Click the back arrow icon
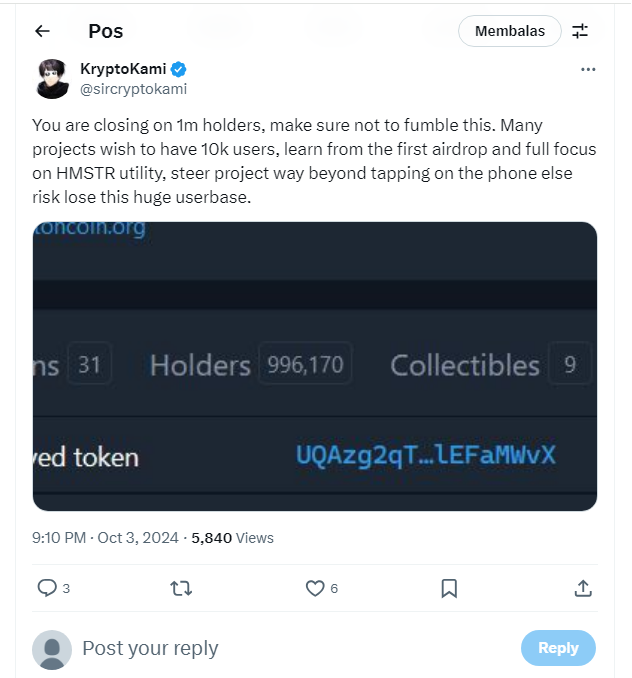 pos(42,31)
